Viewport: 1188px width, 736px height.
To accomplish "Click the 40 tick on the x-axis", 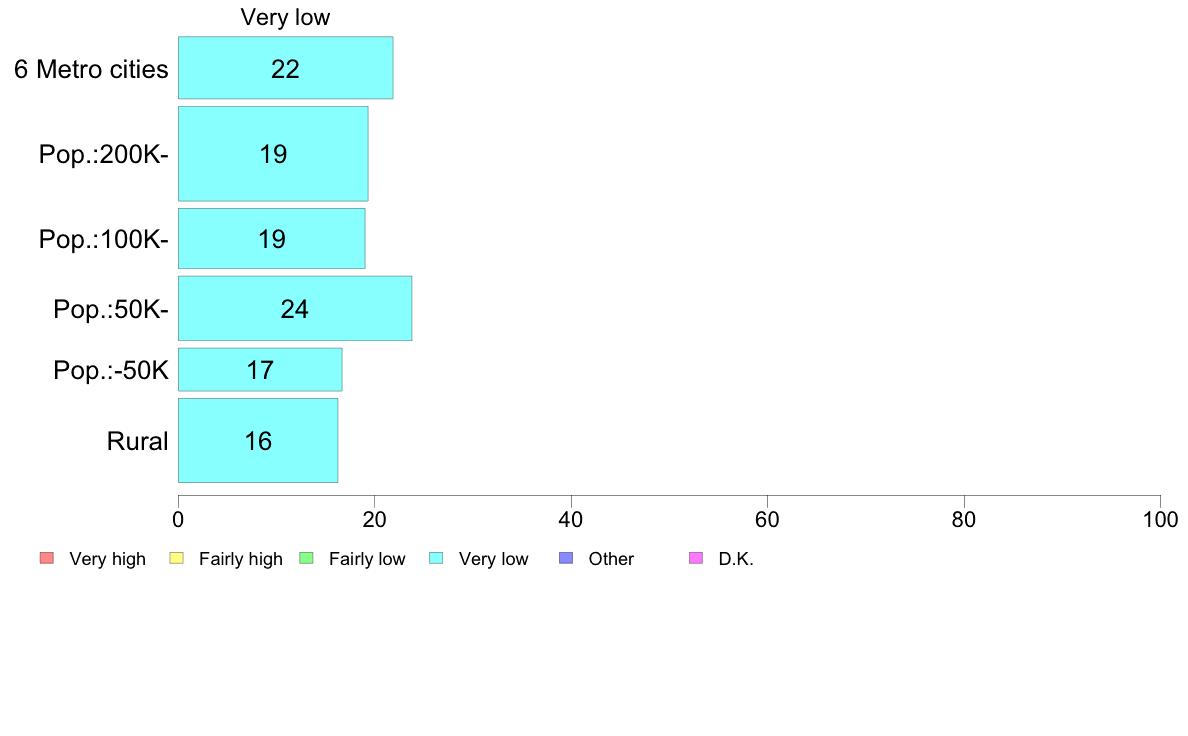I will [x=571, y=519].
